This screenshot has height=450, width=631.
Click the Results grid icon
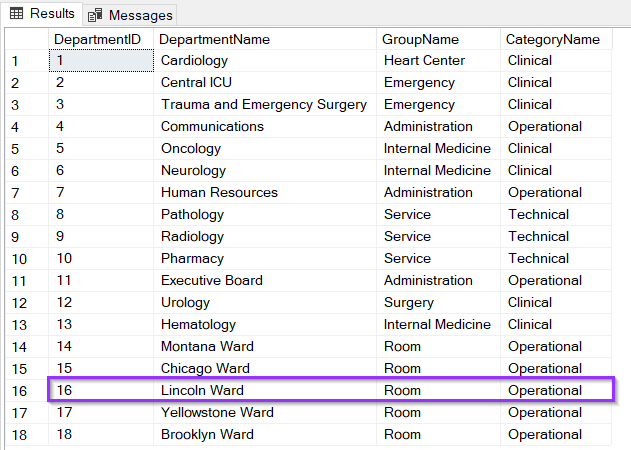(16, 14)
